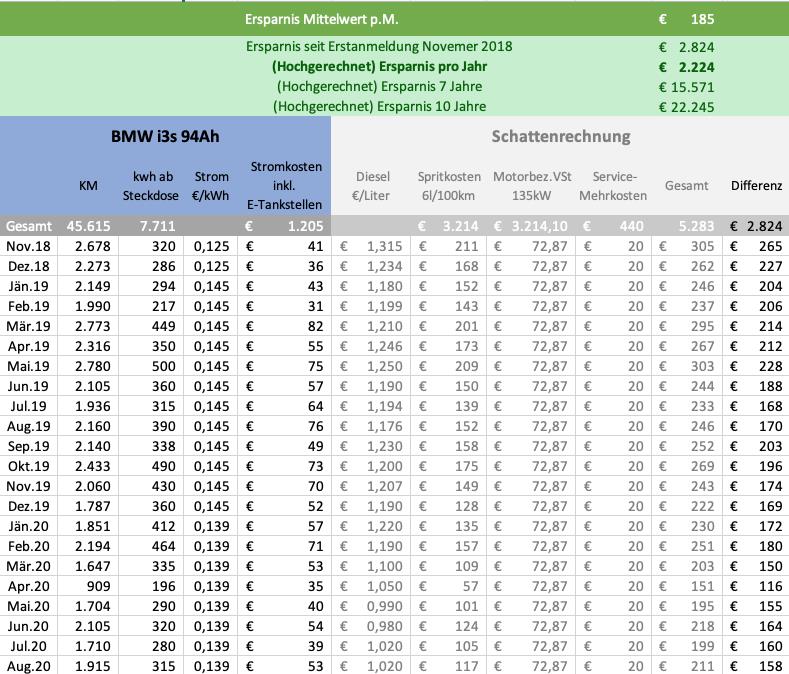Viewport: 789px width, 674px height.
Task: Select the 203 Differenz cell in Sep.19
Action: [x=770, y=446]
